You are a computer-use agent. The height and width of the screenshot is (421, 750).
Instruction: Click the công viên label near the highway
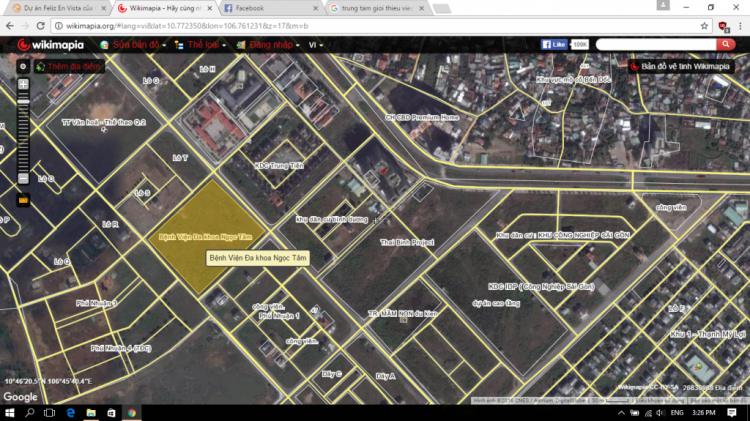(671, 208)
